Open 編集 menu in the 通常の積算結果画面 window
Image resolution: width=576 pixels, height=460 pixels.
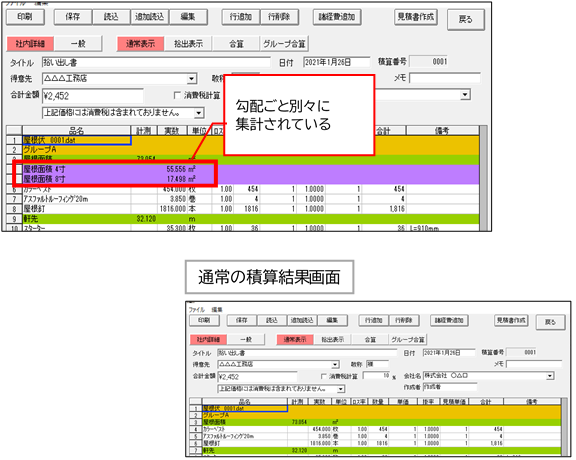(217, 310)
